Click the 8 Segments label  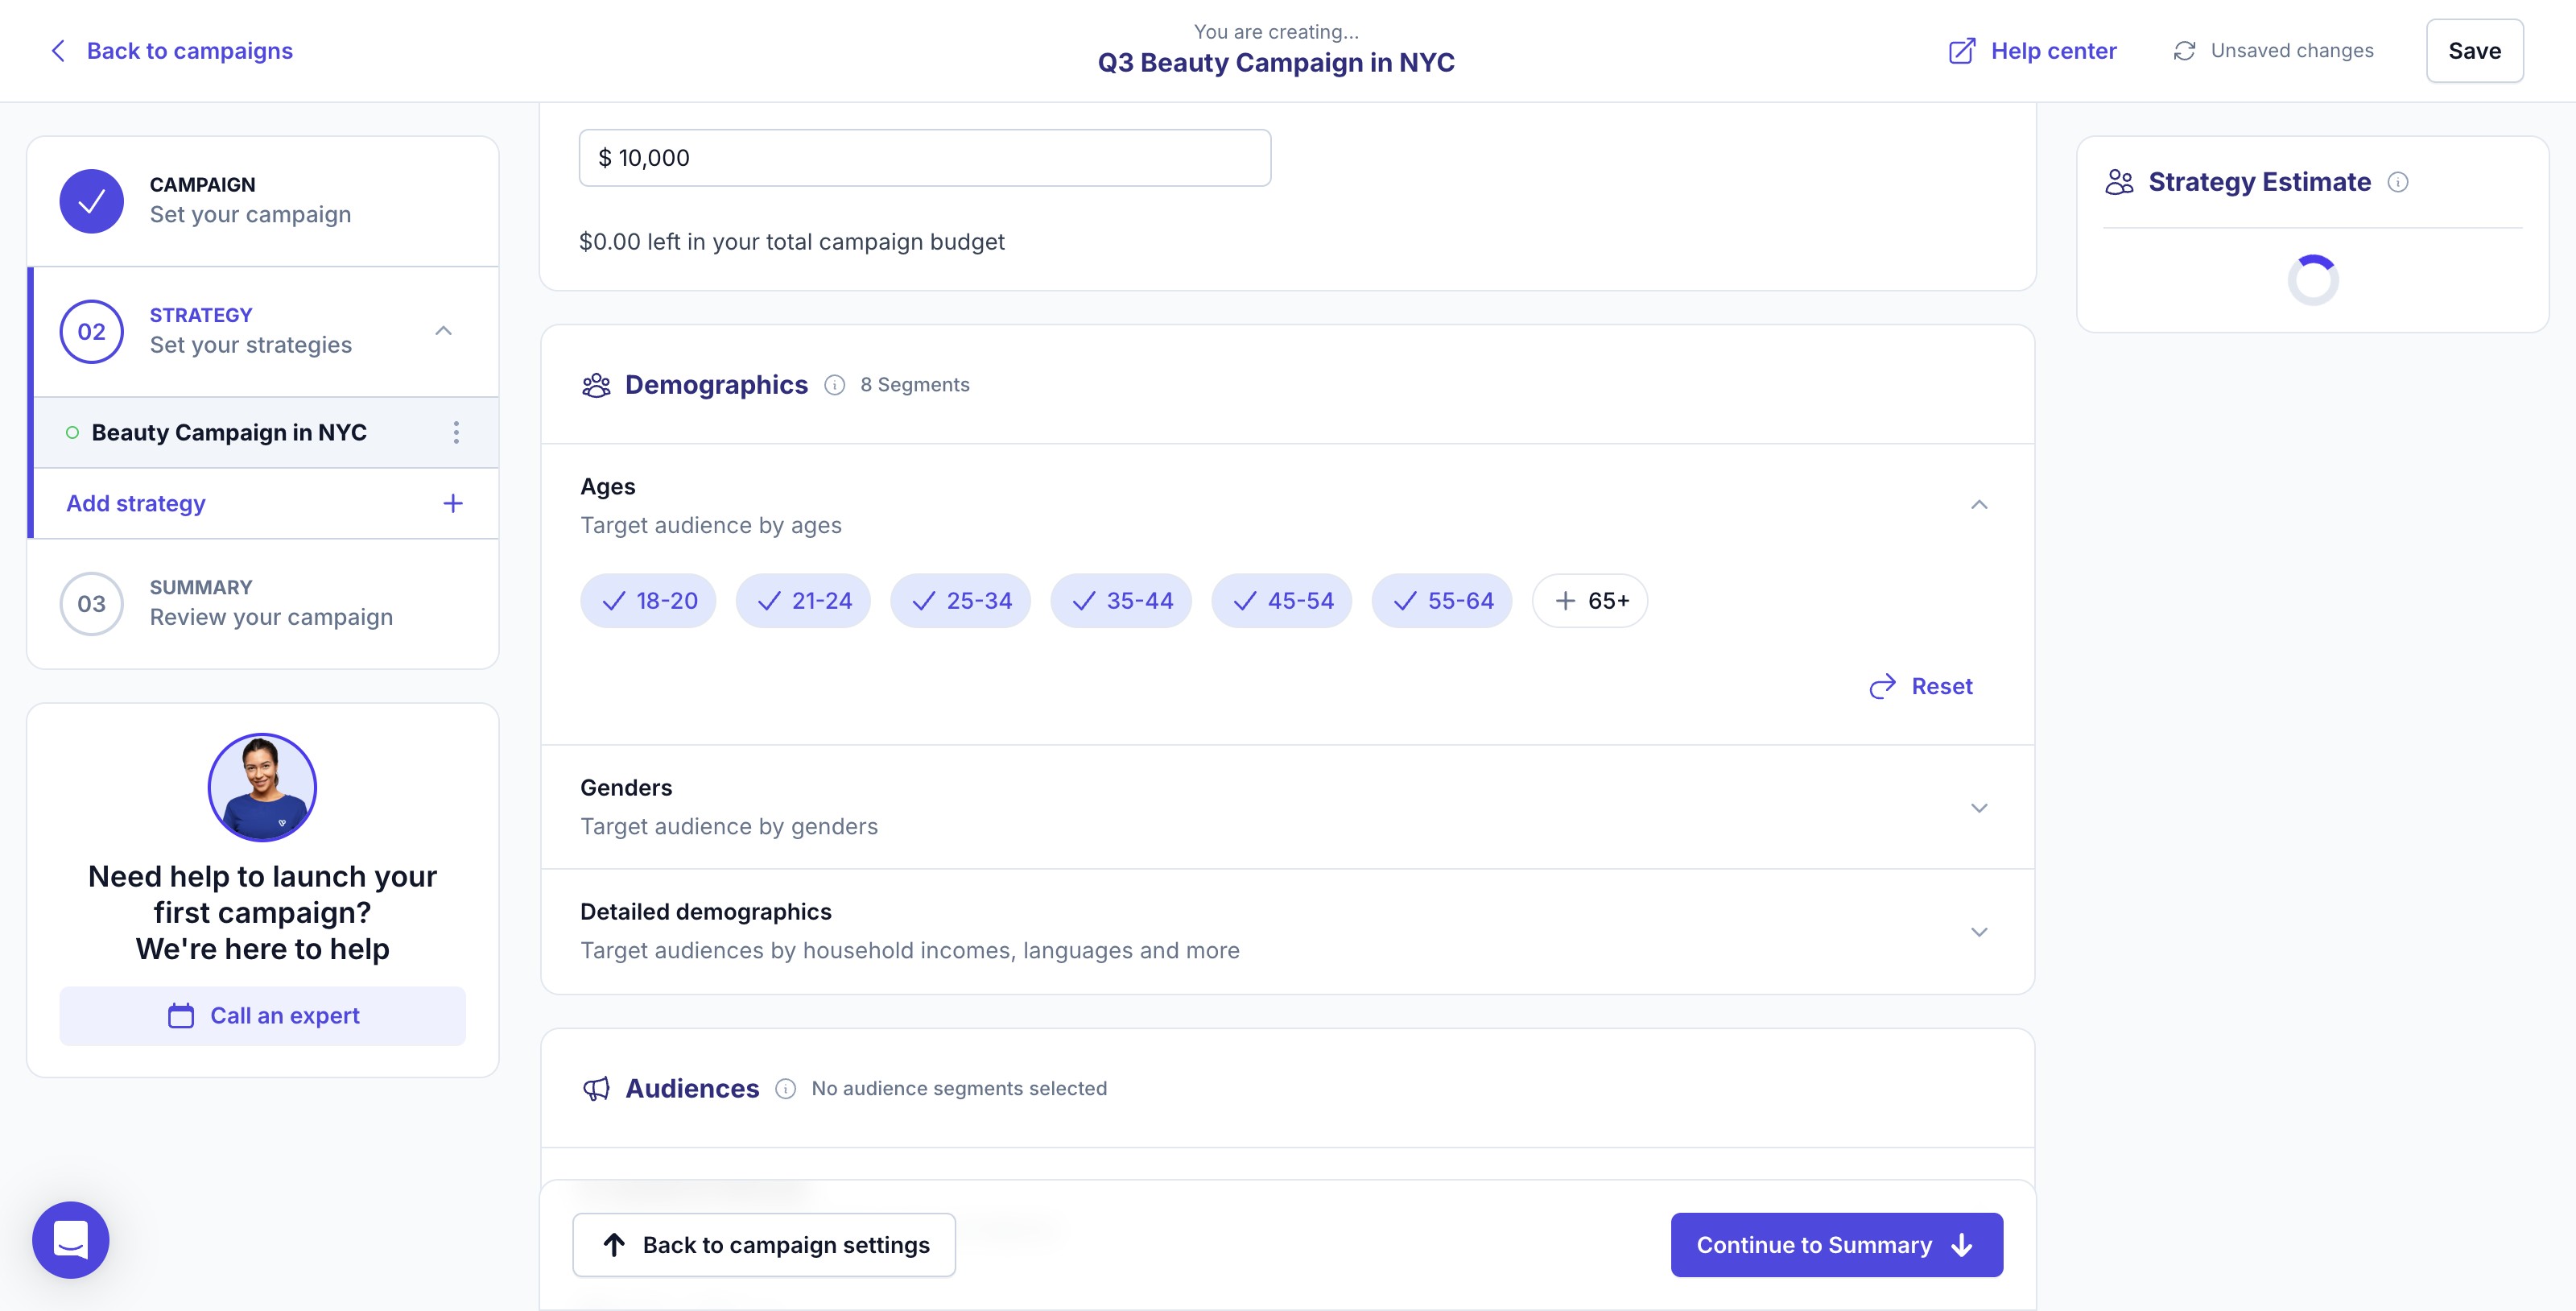[915, 385]
